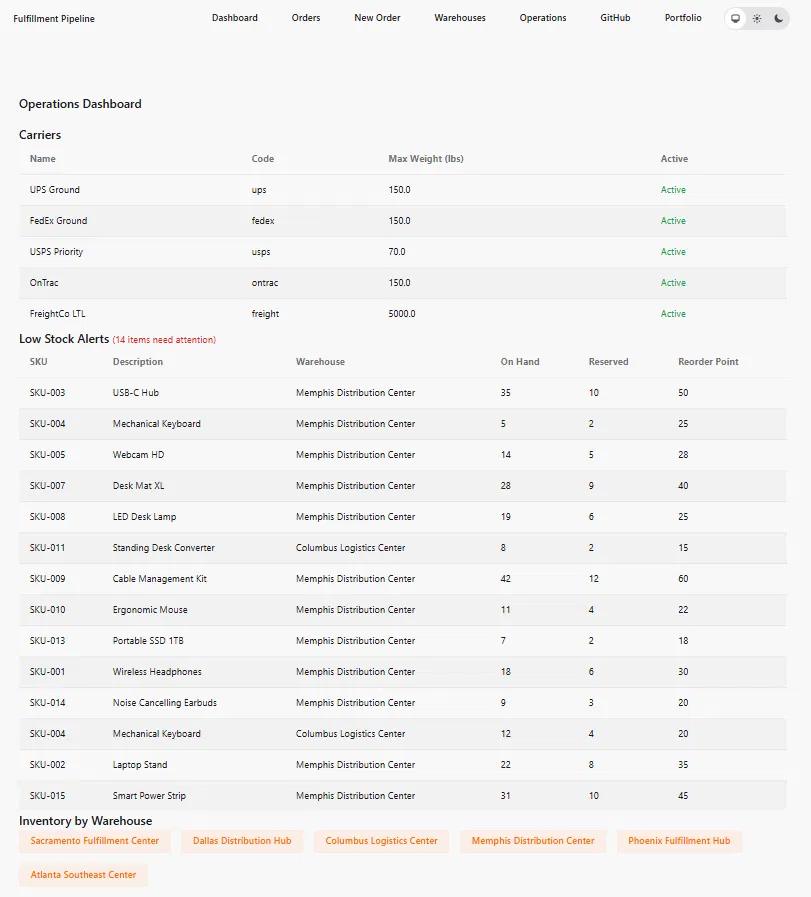The width and height of the screenshot is (811, 897).
Task: Click the Max Weight (lbs) column header
Action: 426,159
